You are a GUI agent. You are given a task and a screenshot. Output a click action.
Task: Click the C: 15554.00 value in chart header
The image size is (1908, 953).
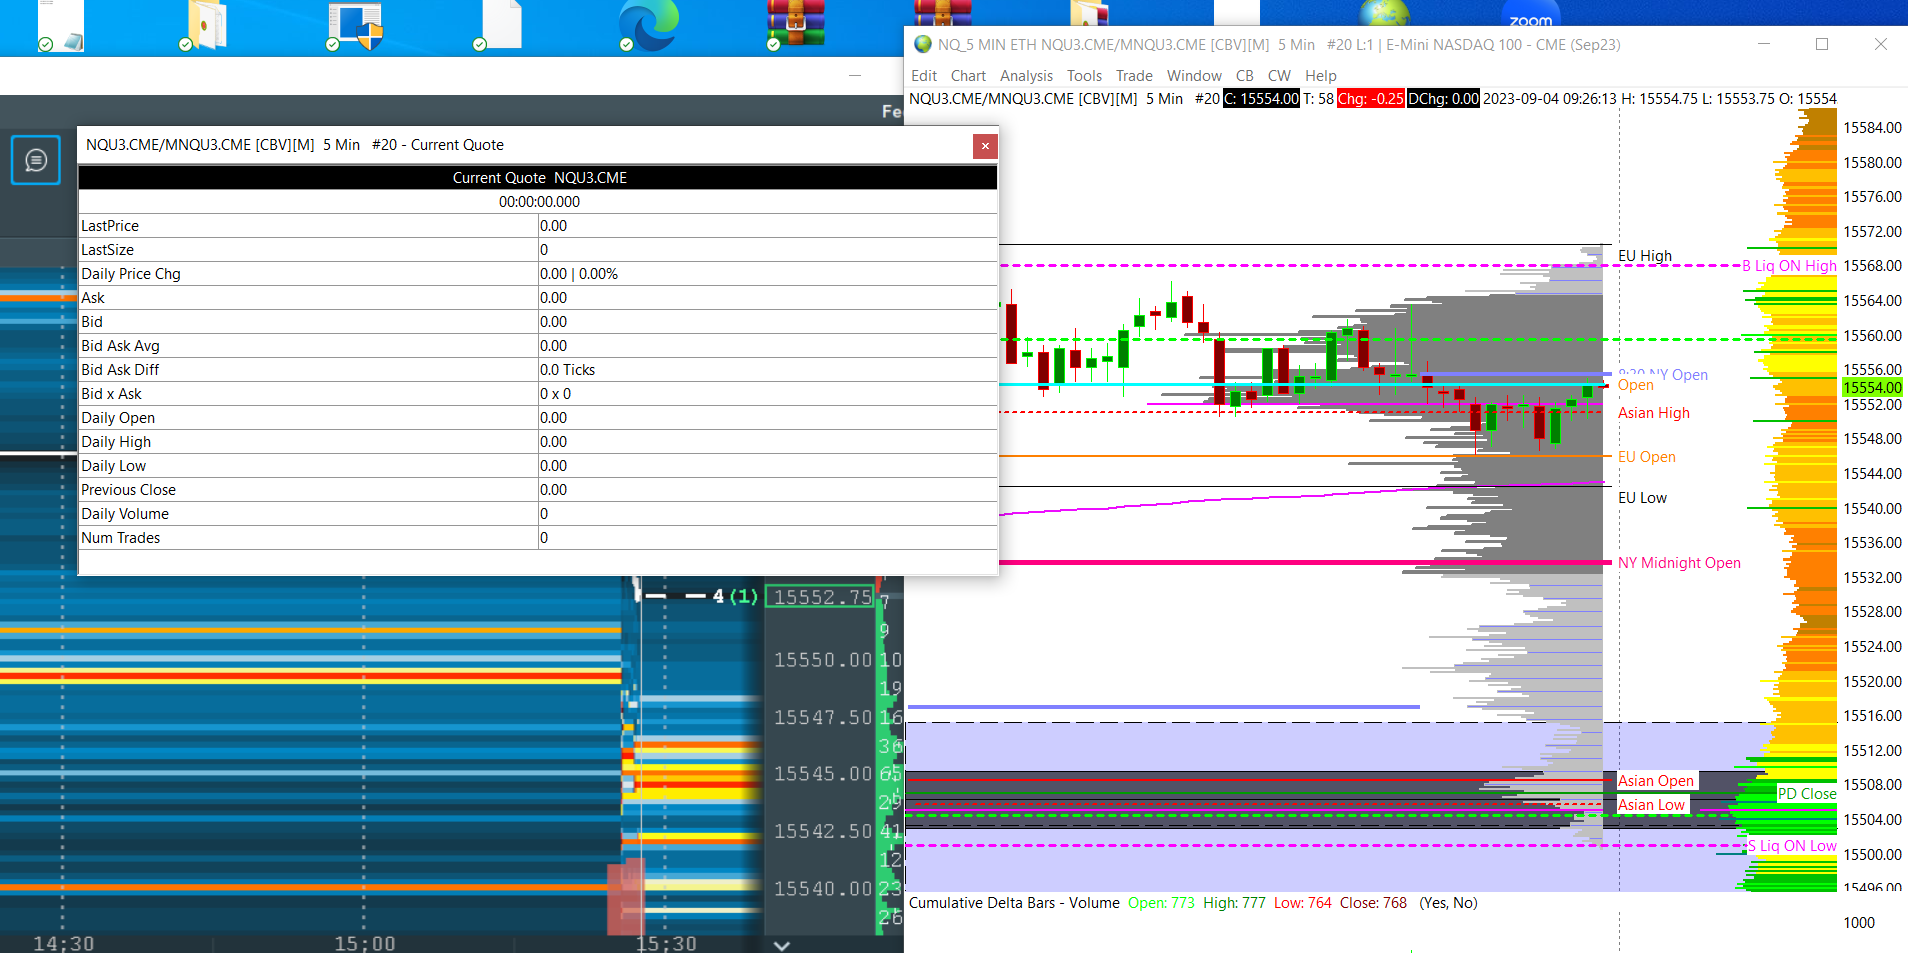pyautogui.click(x=1261, y=99)
